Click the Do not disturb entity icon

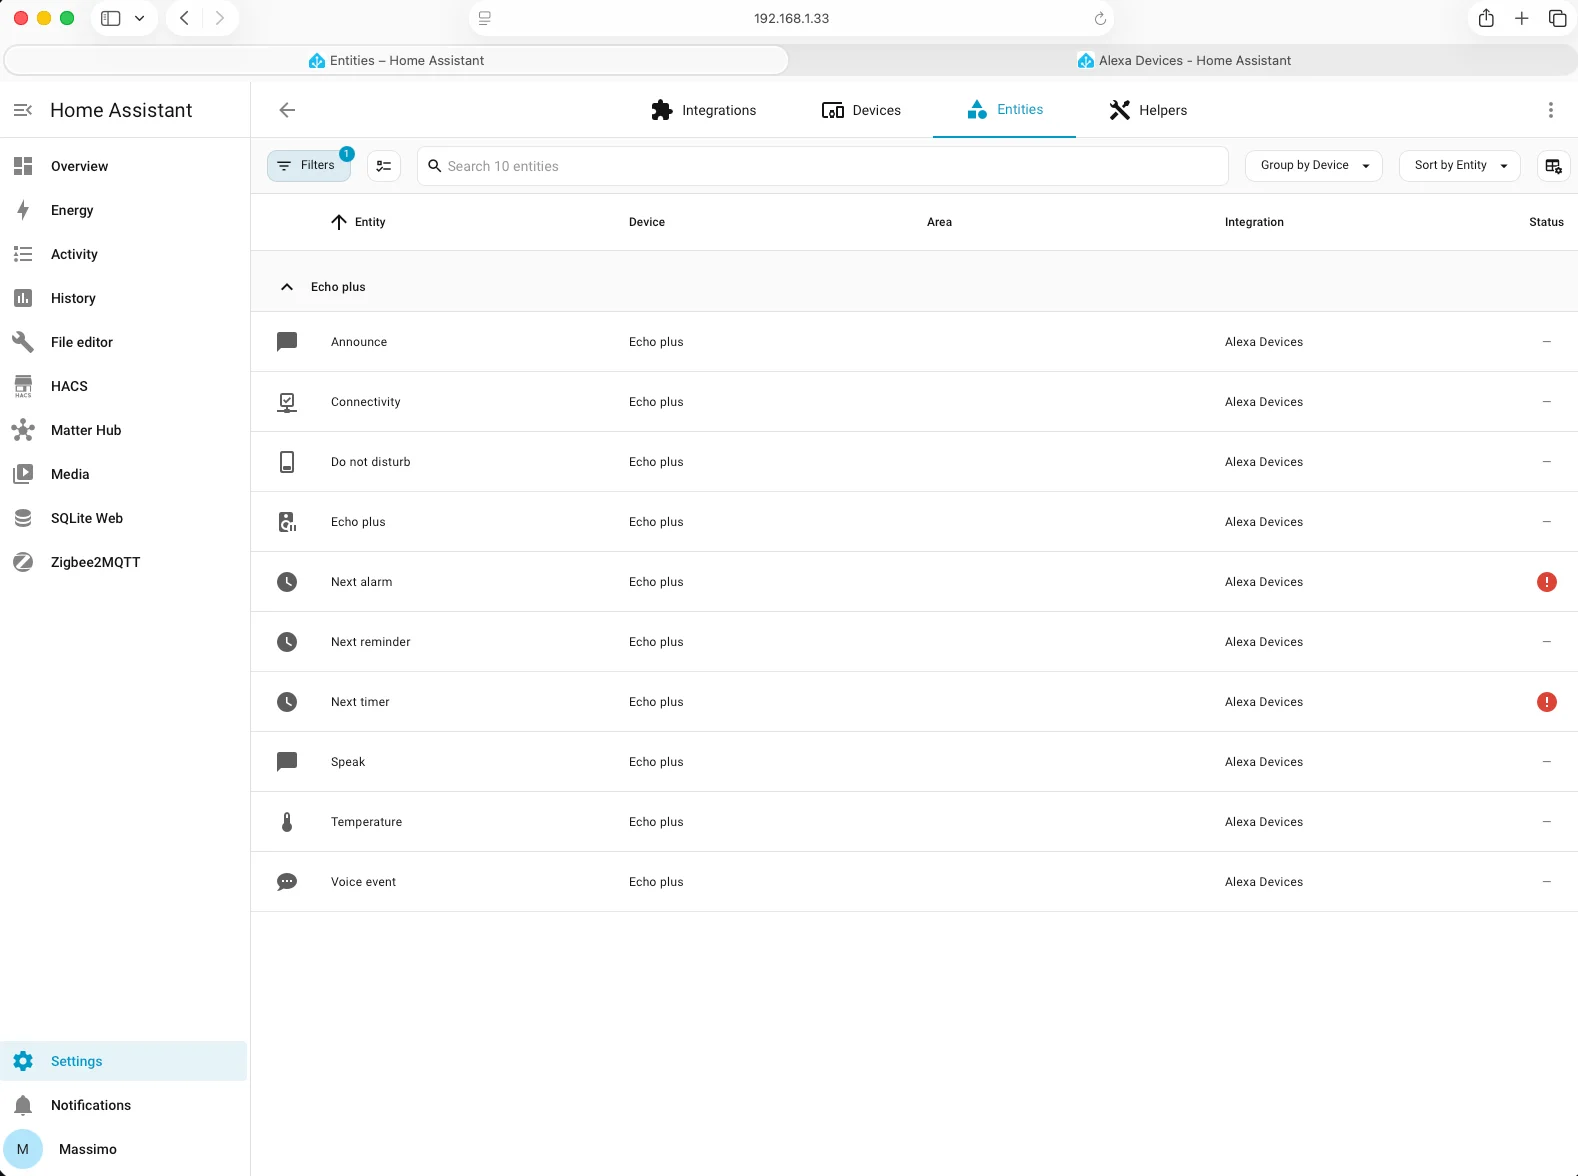[287, 462]
